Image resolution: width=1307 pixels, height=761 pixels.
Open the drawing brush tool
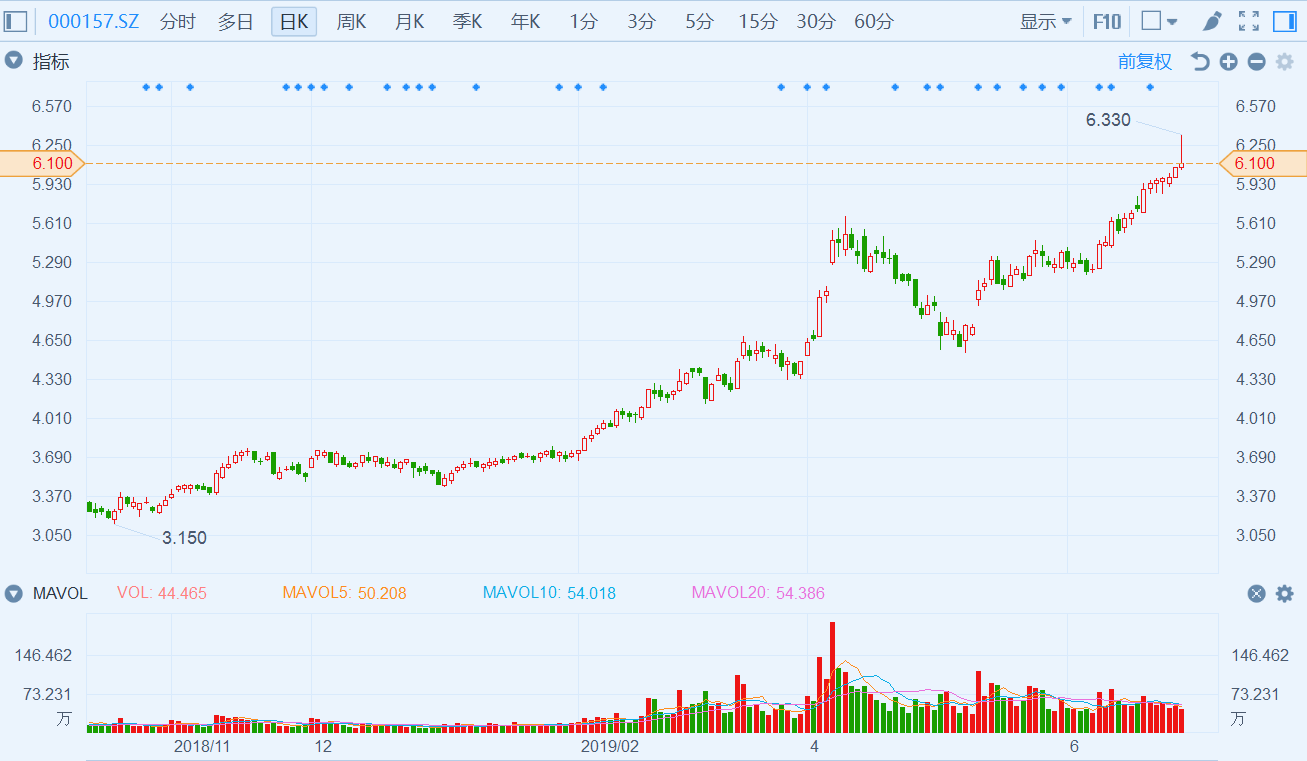pos(1212,21)
